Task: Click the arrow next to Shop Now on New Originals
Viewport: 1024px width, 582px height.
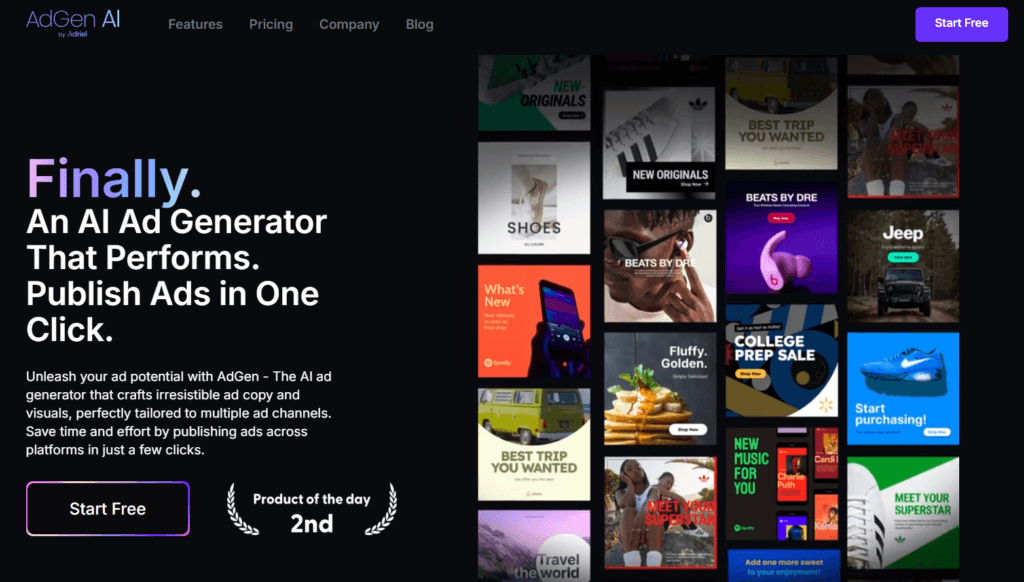Action: tap(706, 184)
